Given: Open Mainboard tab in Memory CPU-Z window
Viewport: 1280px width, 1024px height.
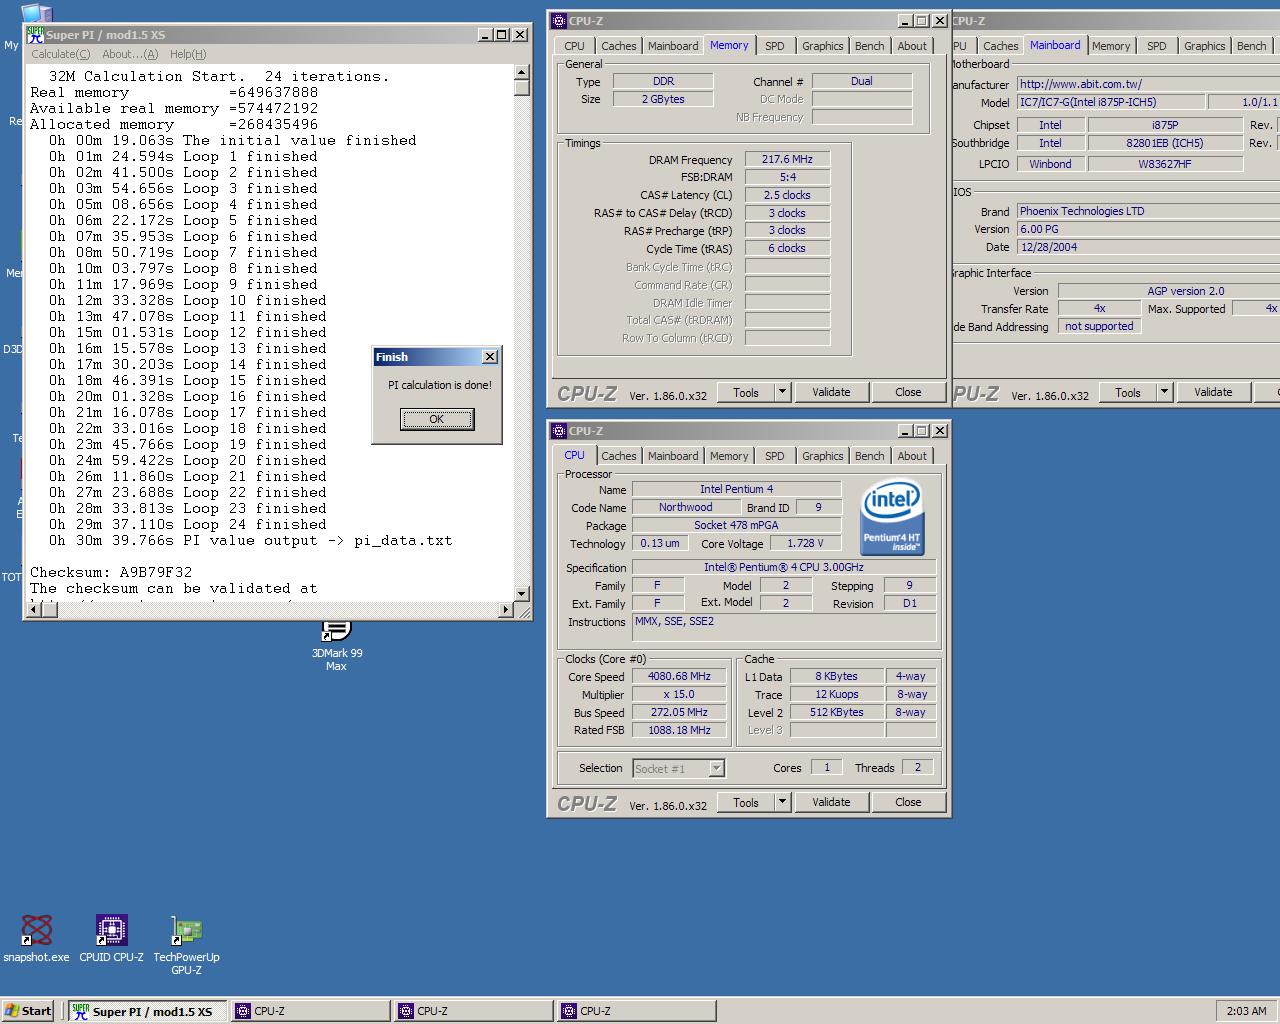Looking at the screenshot, I should 673,46.
